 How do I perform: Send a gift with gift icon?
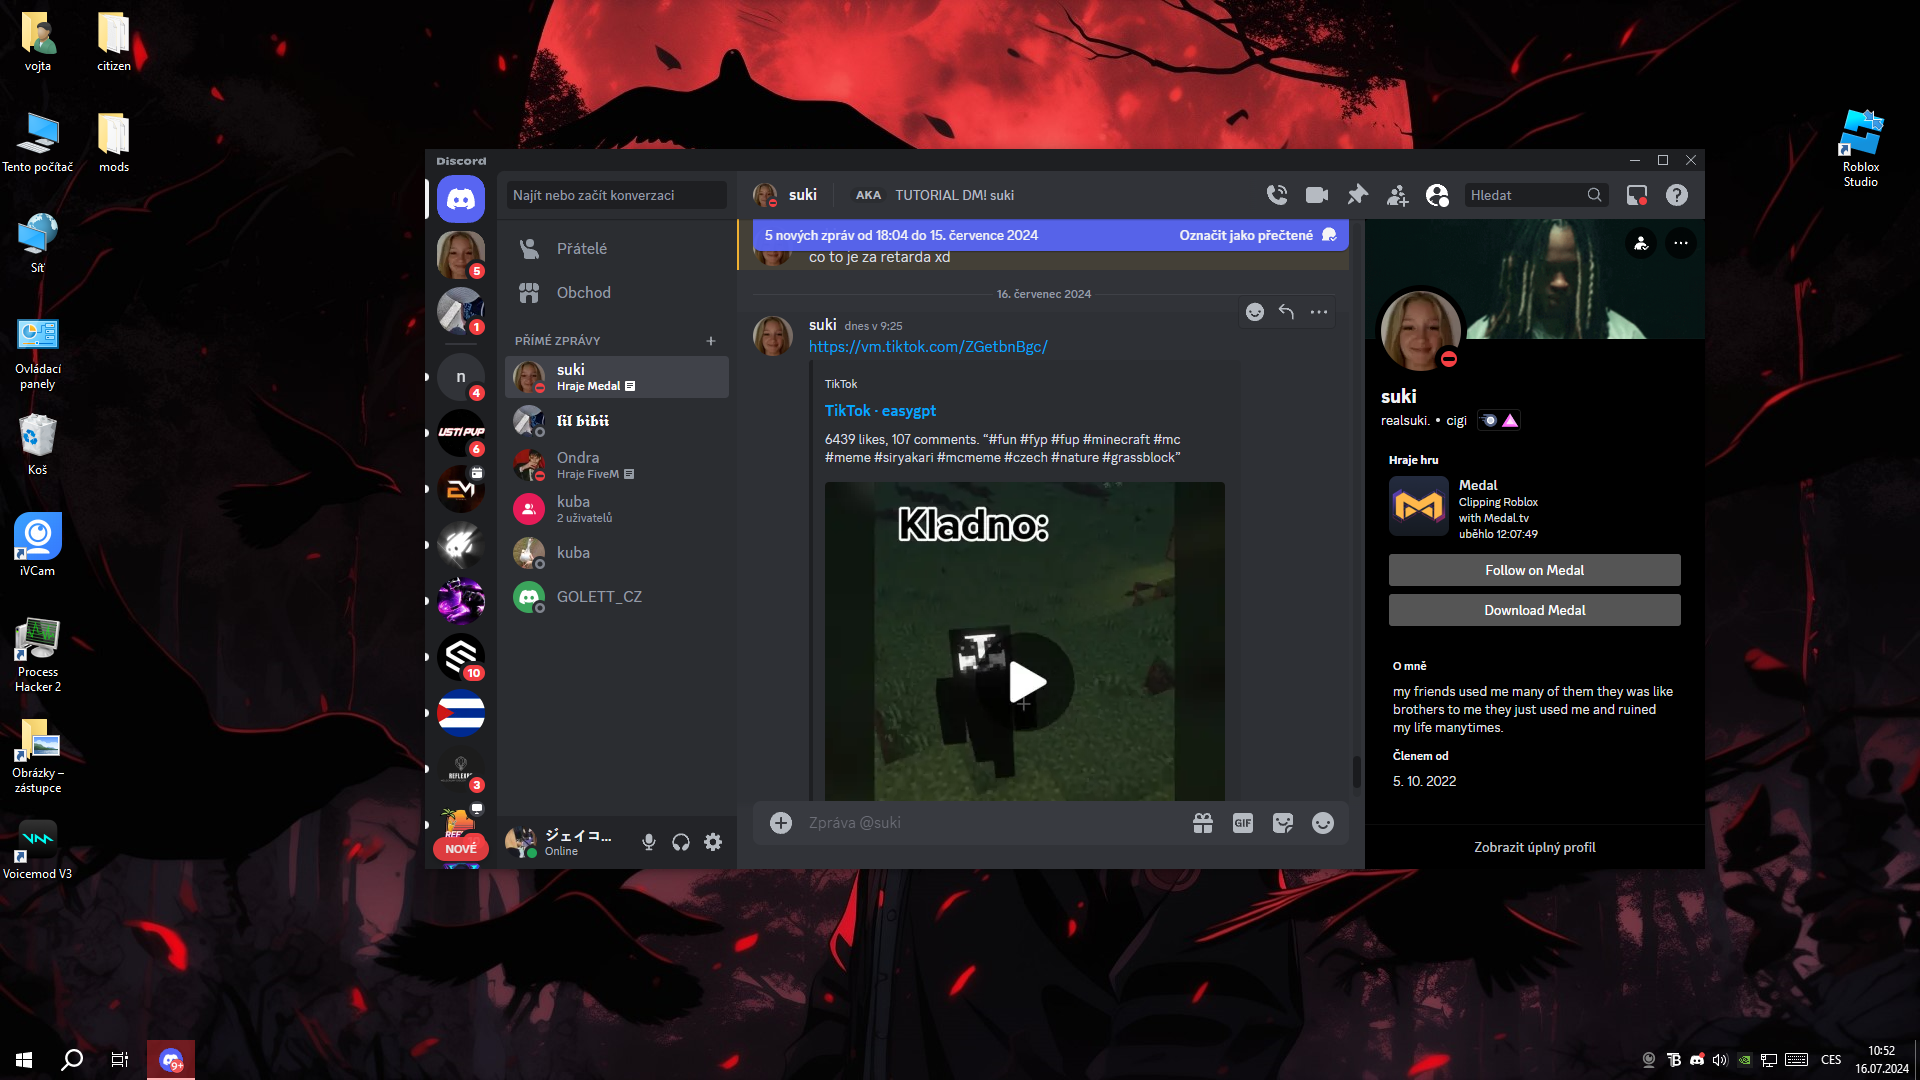pyautogui.click(x=1203, y=823)
